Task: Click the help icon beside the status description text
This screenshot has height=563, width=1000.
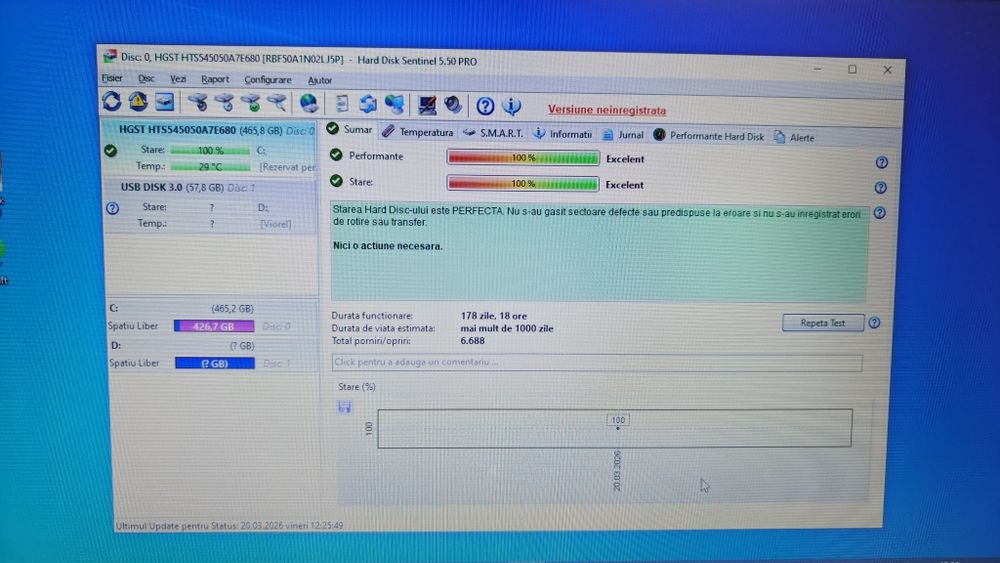Action: pyautogui.click(x=879, y=213)
